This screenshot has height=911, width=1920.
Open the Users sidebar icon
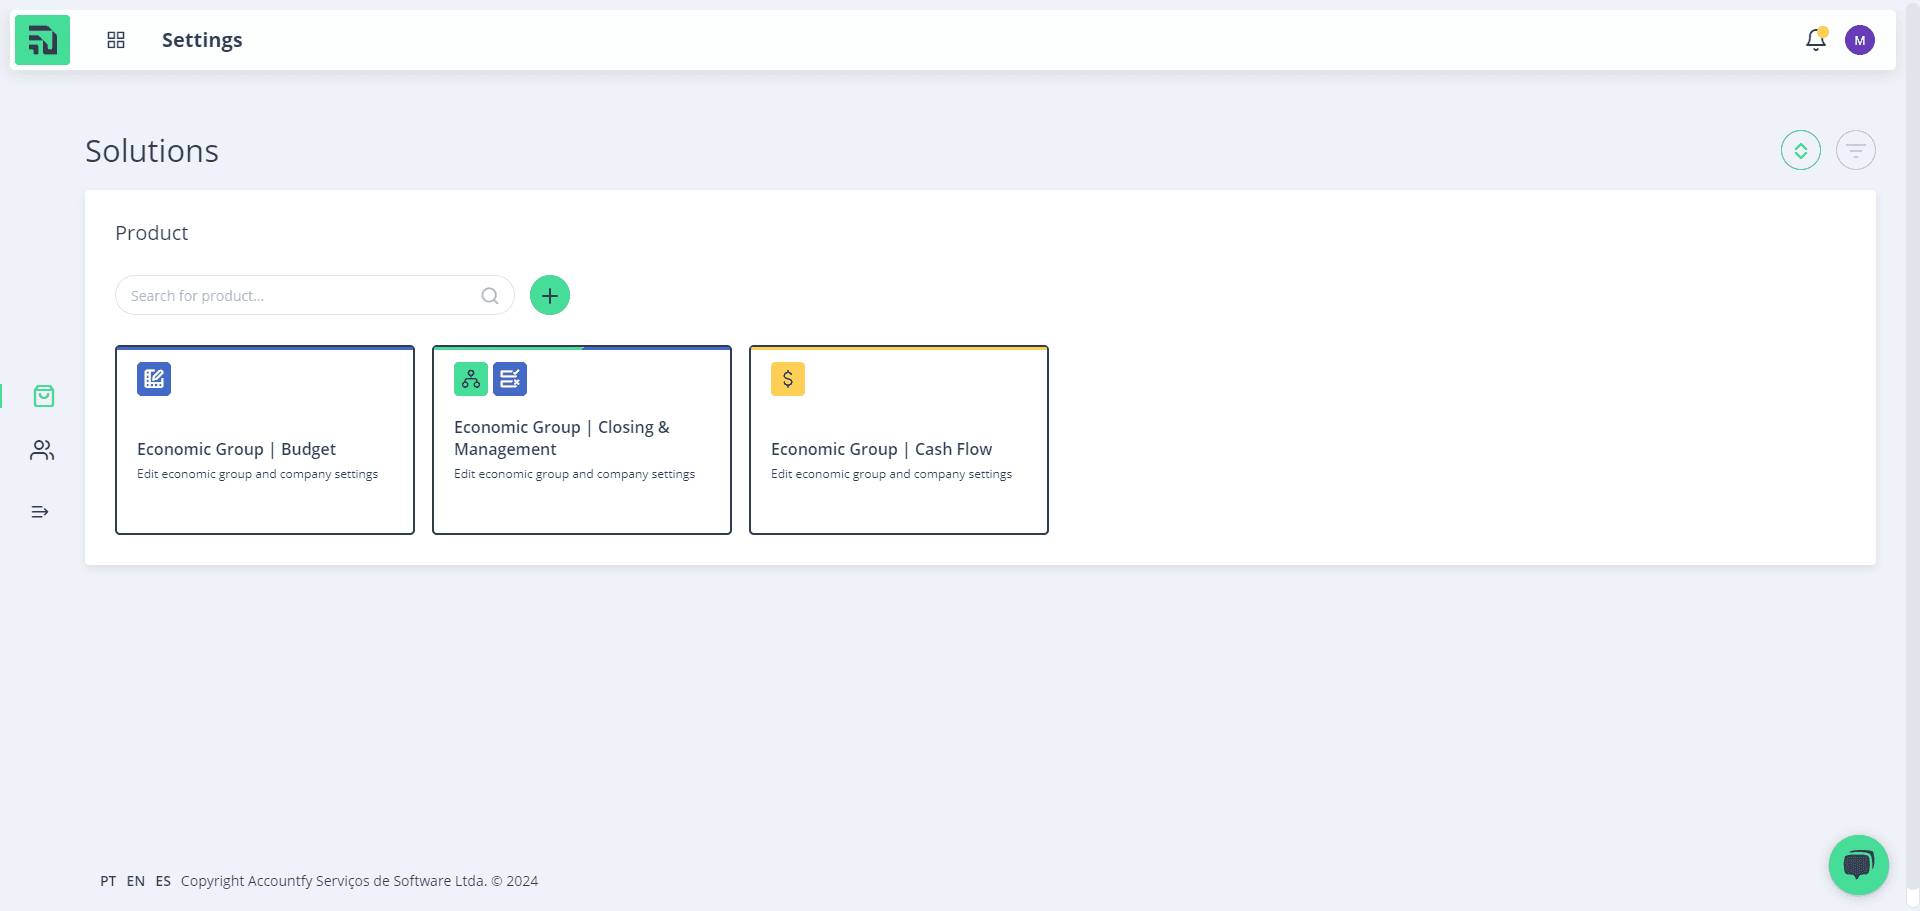coord(42,451)
